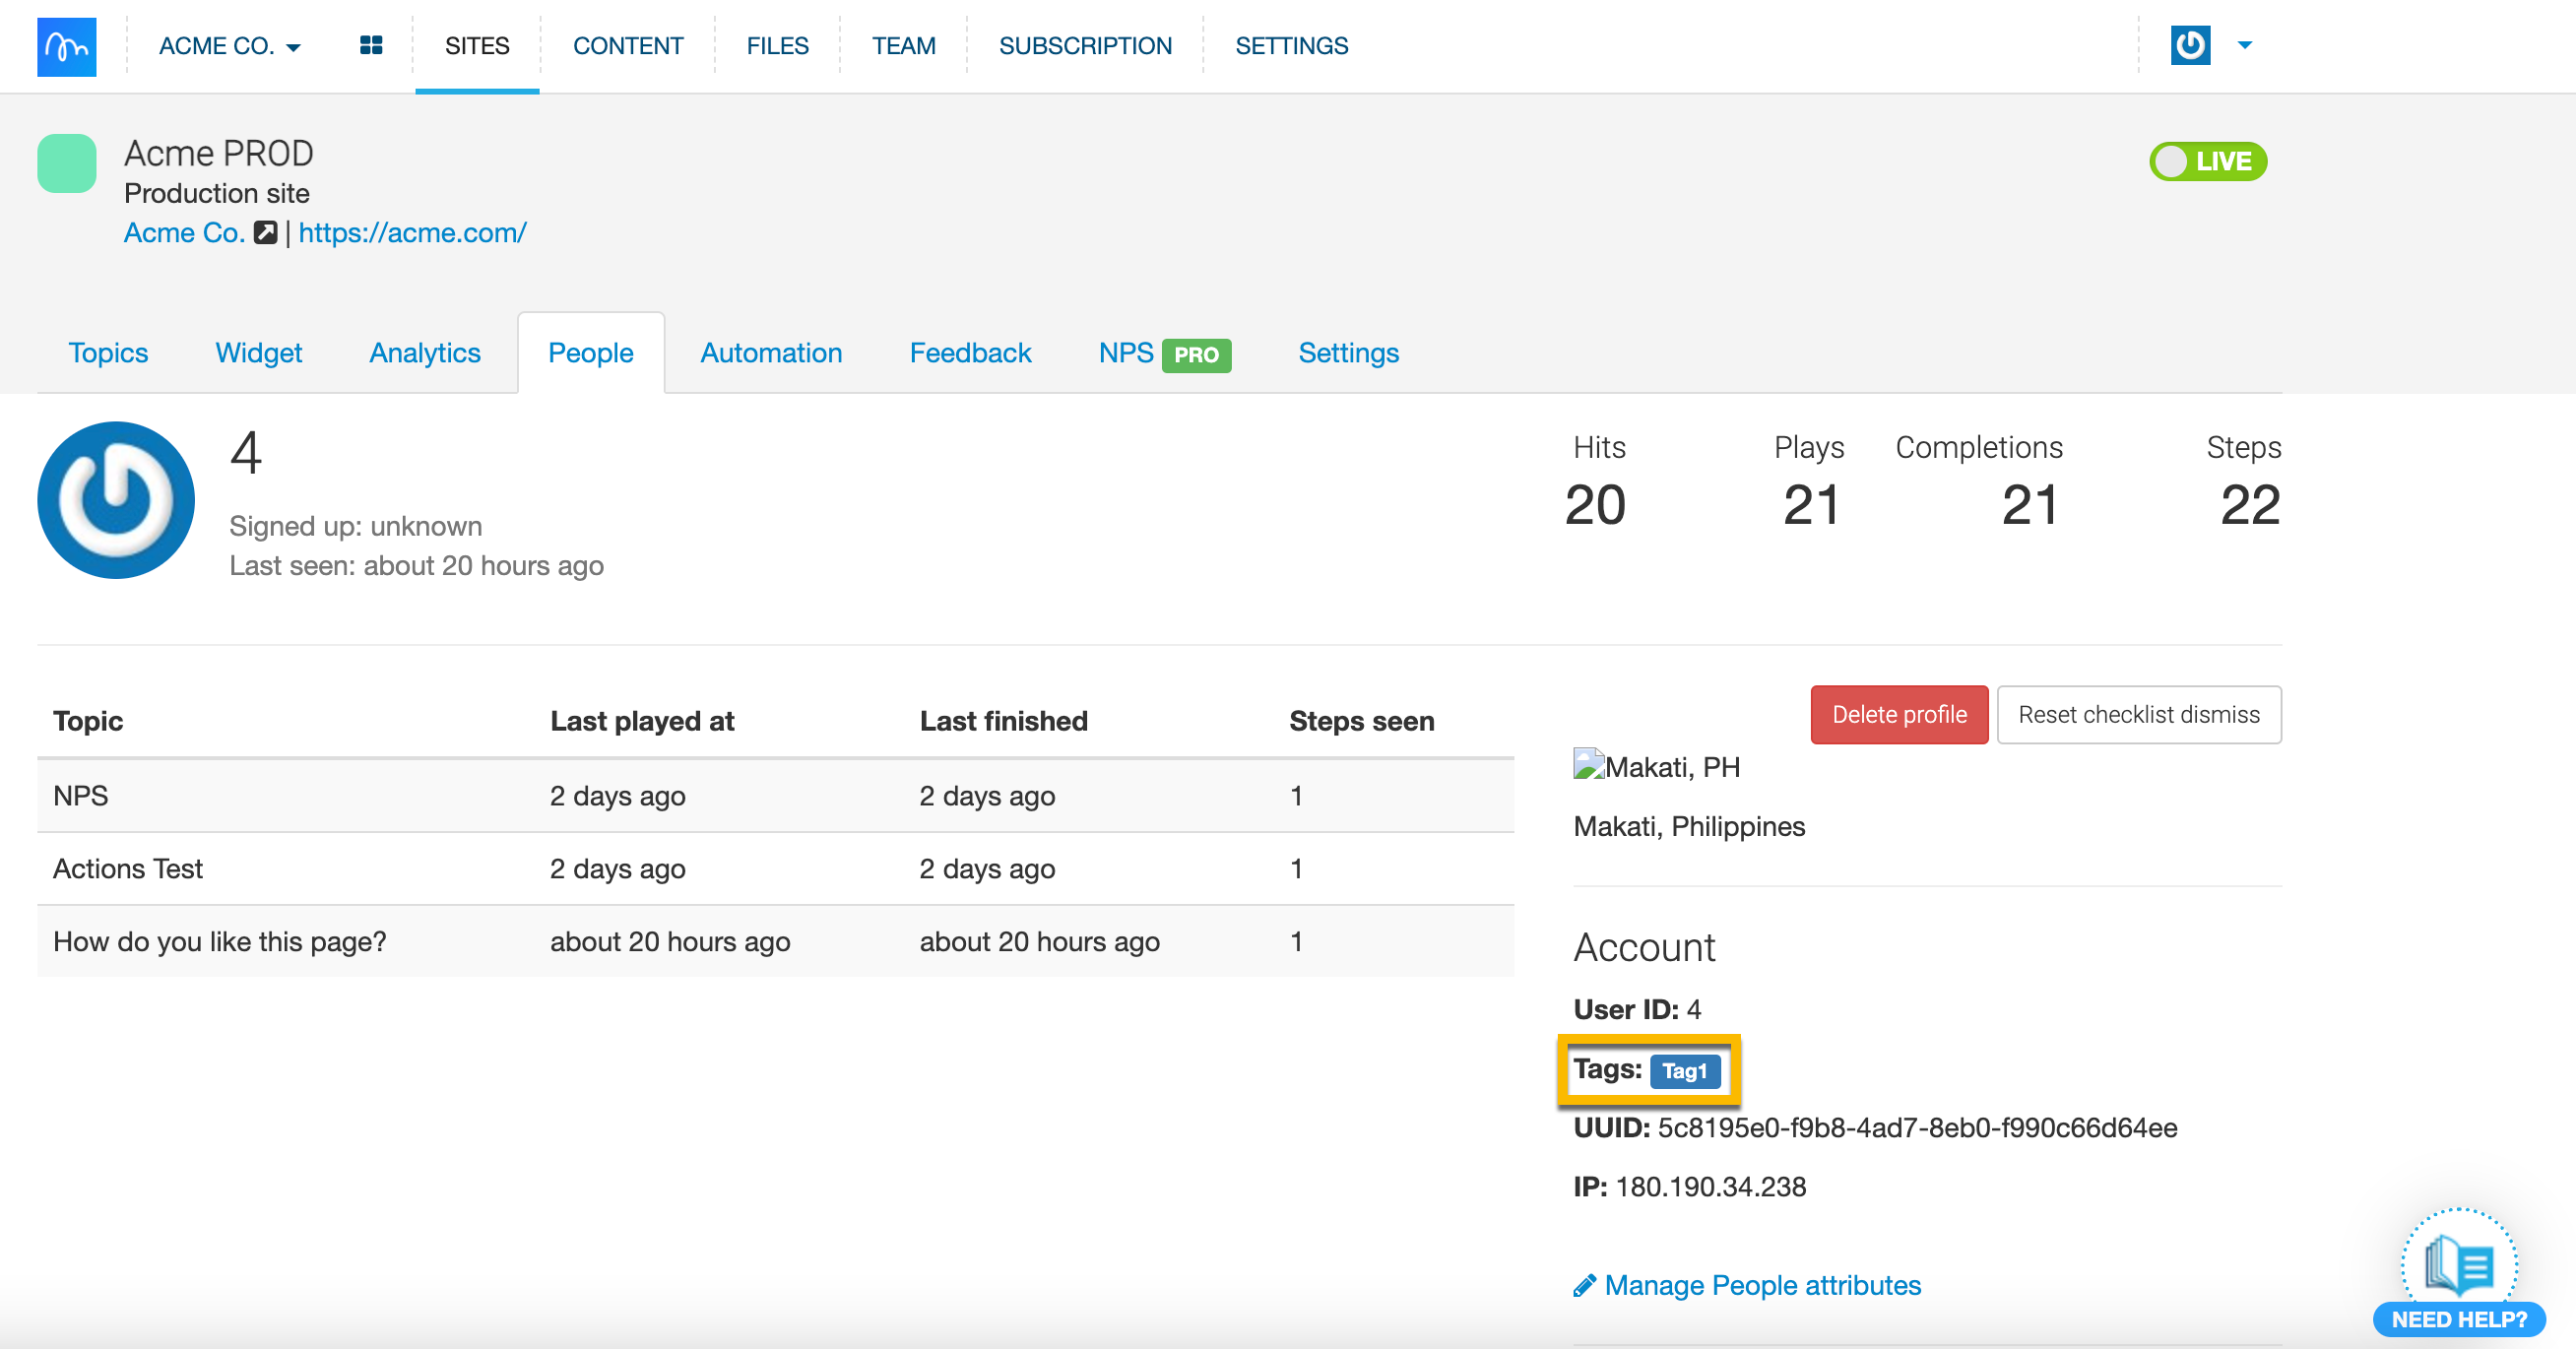This screenshot has width=2576, height=1349.
Task: Open the https://acme.com/ link
Action: pyautogui.click(x=412, y=233)
